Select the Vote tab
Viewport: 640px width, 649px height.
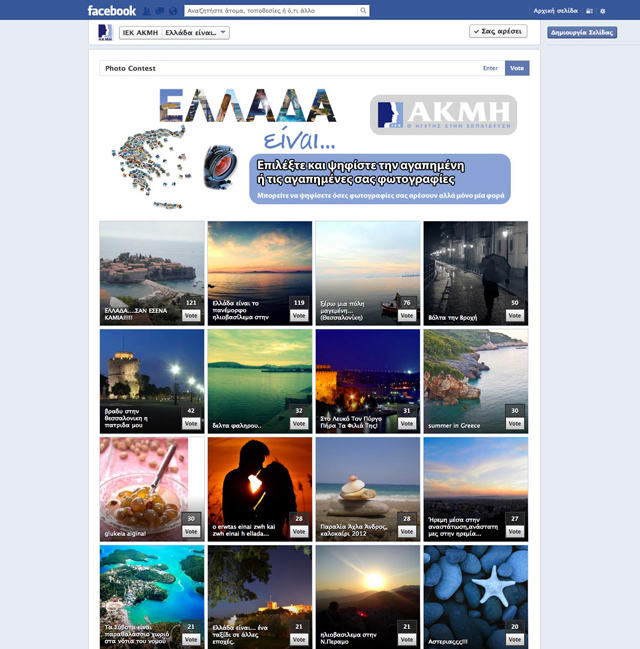pos(516,68)
